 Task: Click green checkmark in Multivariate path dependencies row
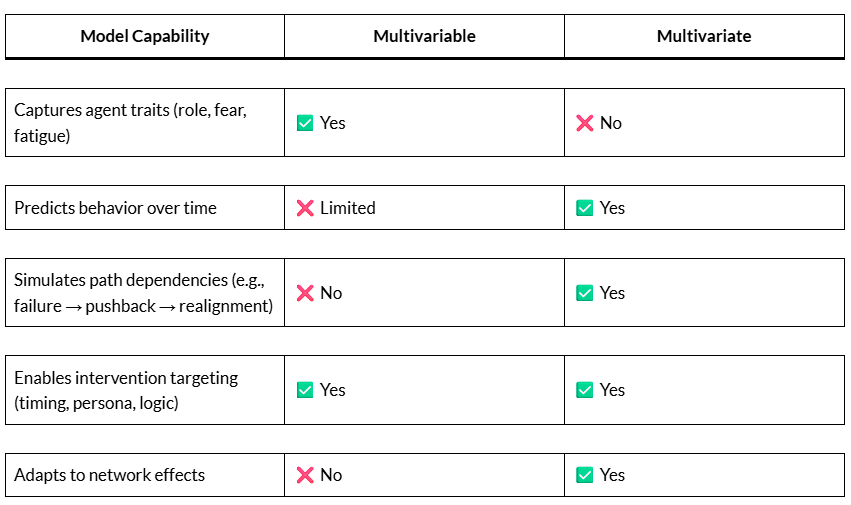point(585,293)
